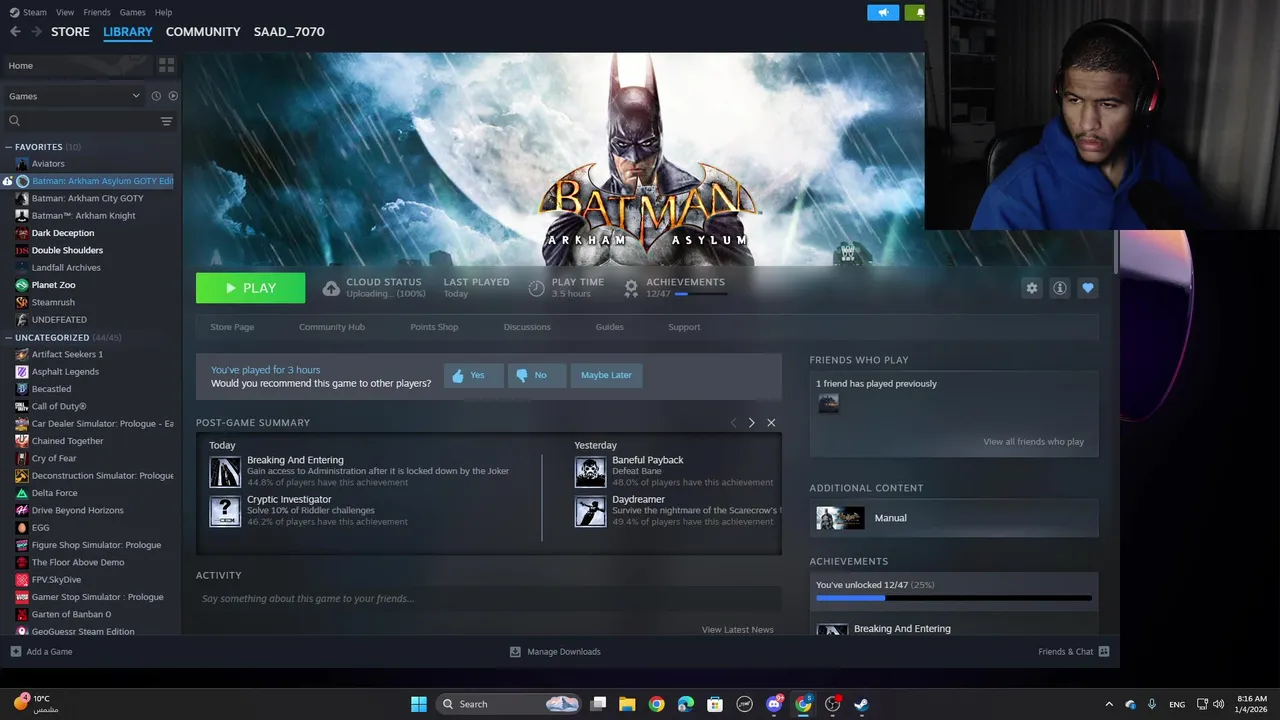Open Breaking And Entering achievement icon
The height and width of the screenshot is (720, 1280).
pyautogui.click(x=225, y=472)
